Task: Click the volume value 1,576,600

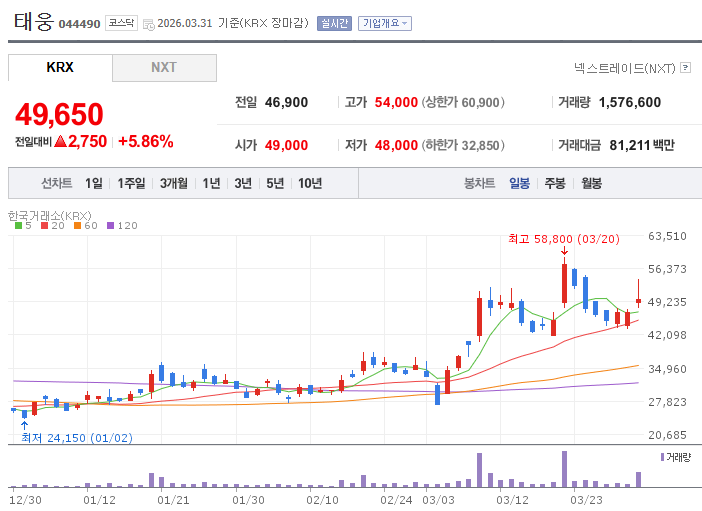Action: point(629,102)
